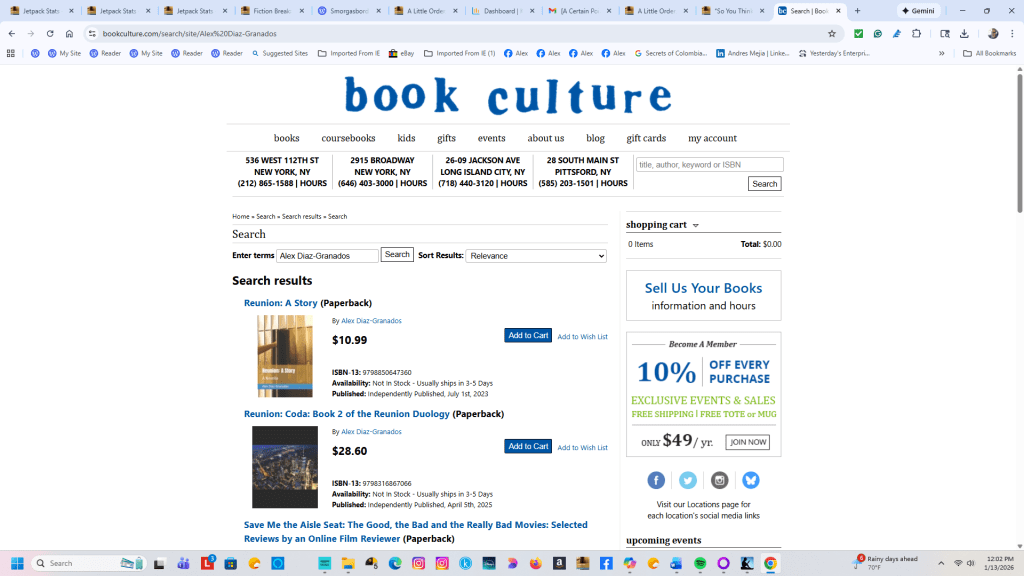Bookmark this page with the star icon
This screenshot has height=576, width=1024.
tap(831, 33)
